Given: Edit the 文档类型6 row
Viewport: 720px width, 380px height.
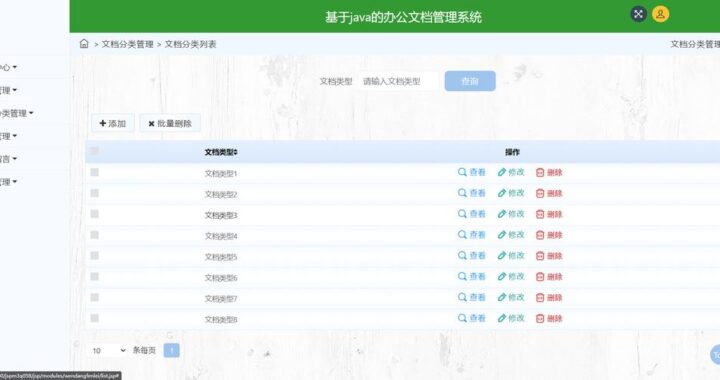Looking at the screenshot, I should (x=511, y=277).
